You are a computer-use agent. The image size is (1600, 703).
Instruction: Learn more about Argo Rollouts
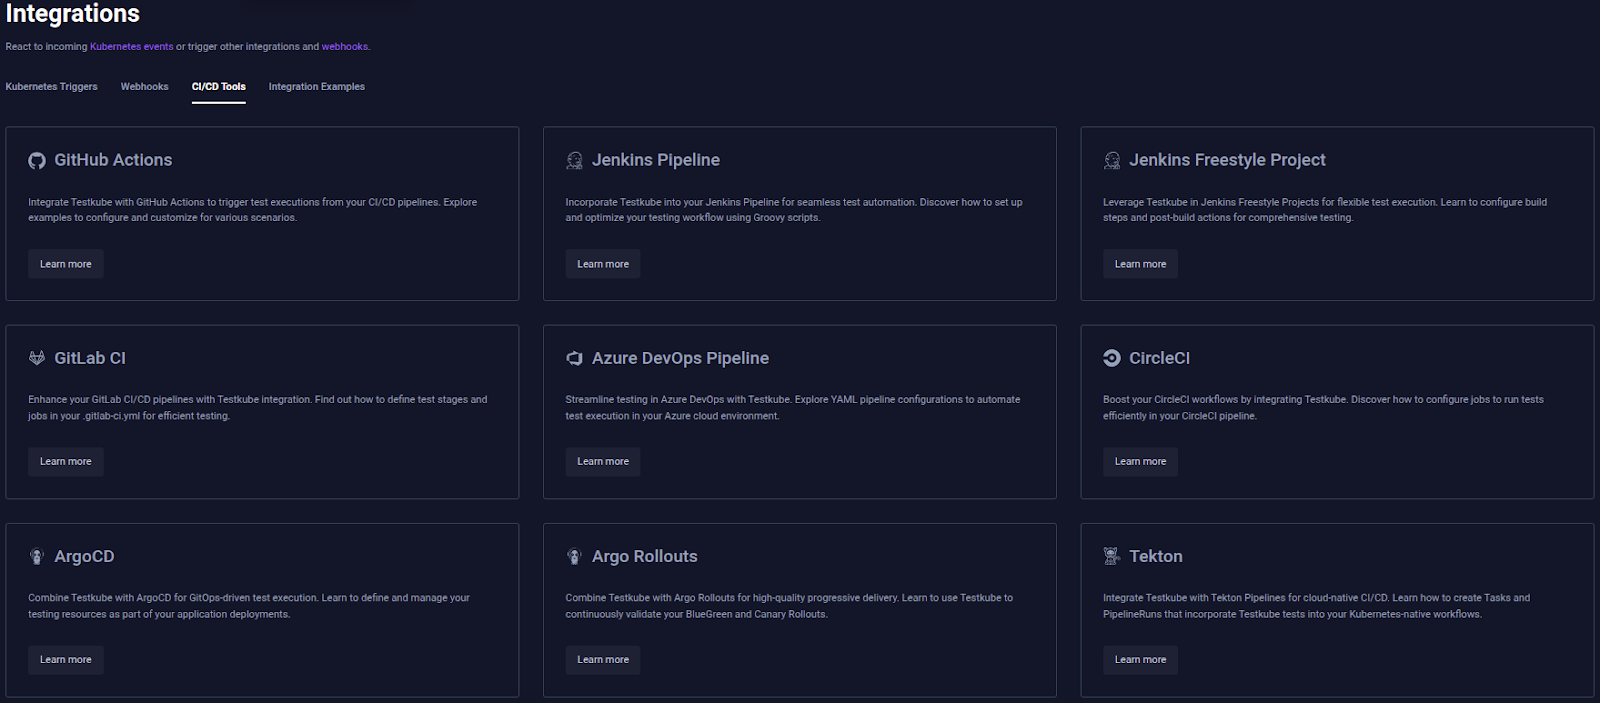pyautogui.click(x=603, y=659)
